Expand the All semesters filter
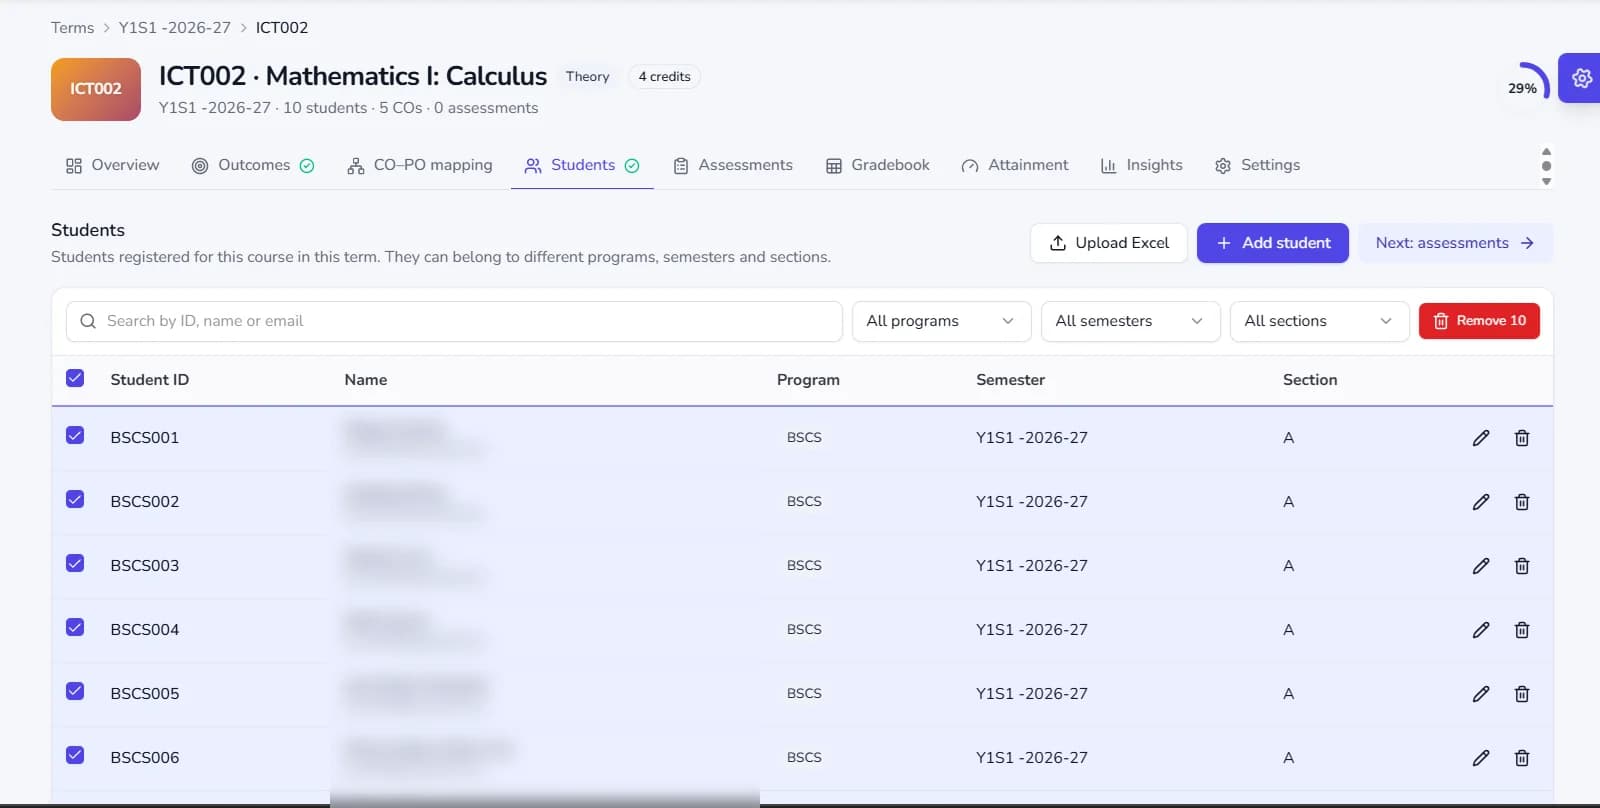1600x808 pixels. (x=1130, y=321)
